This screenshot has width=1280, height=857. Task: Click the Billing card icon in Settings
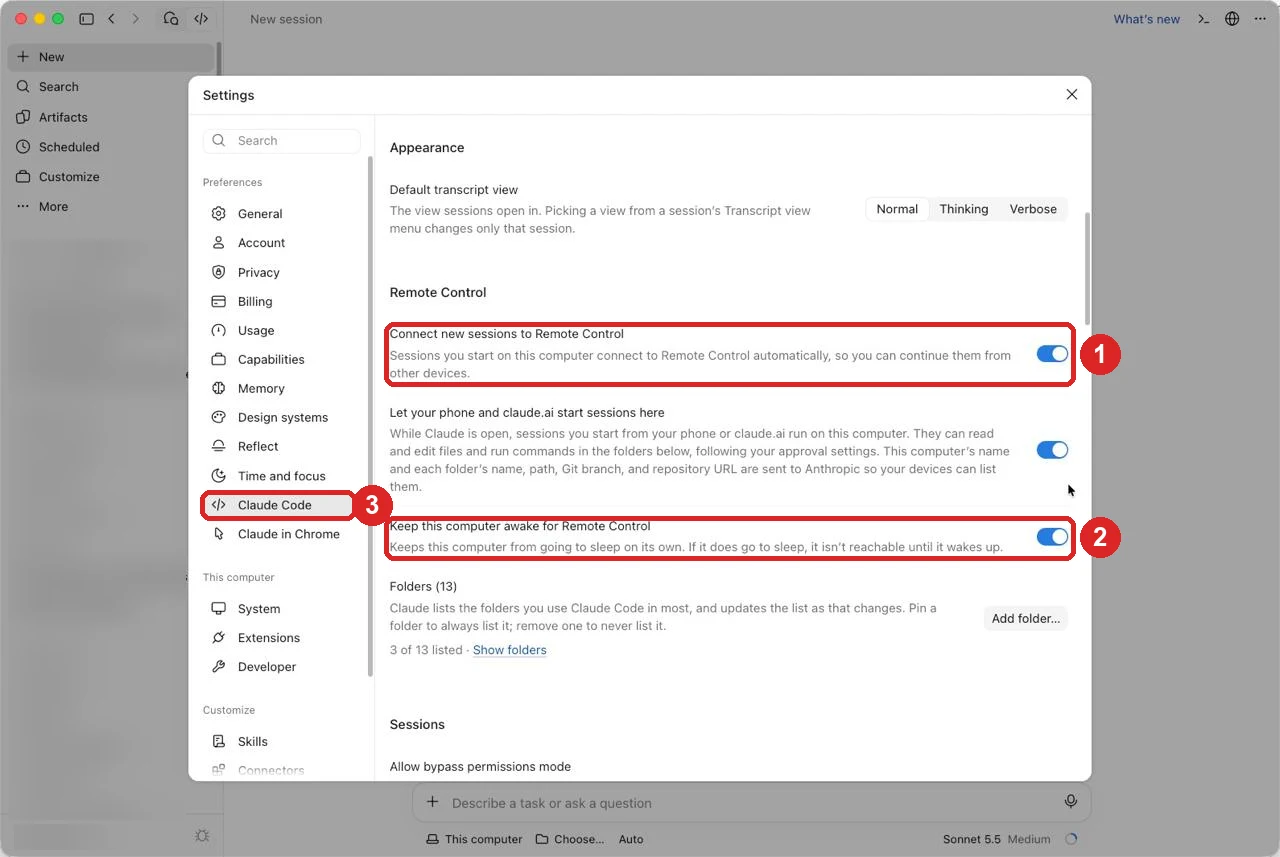(219, 301)
